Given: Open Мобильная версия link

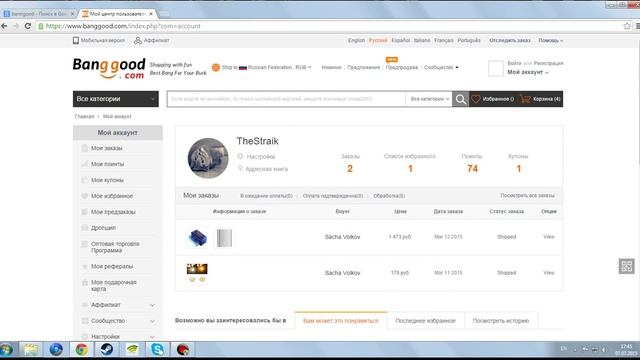Looking at the screenshot, I should pos(99,40).
